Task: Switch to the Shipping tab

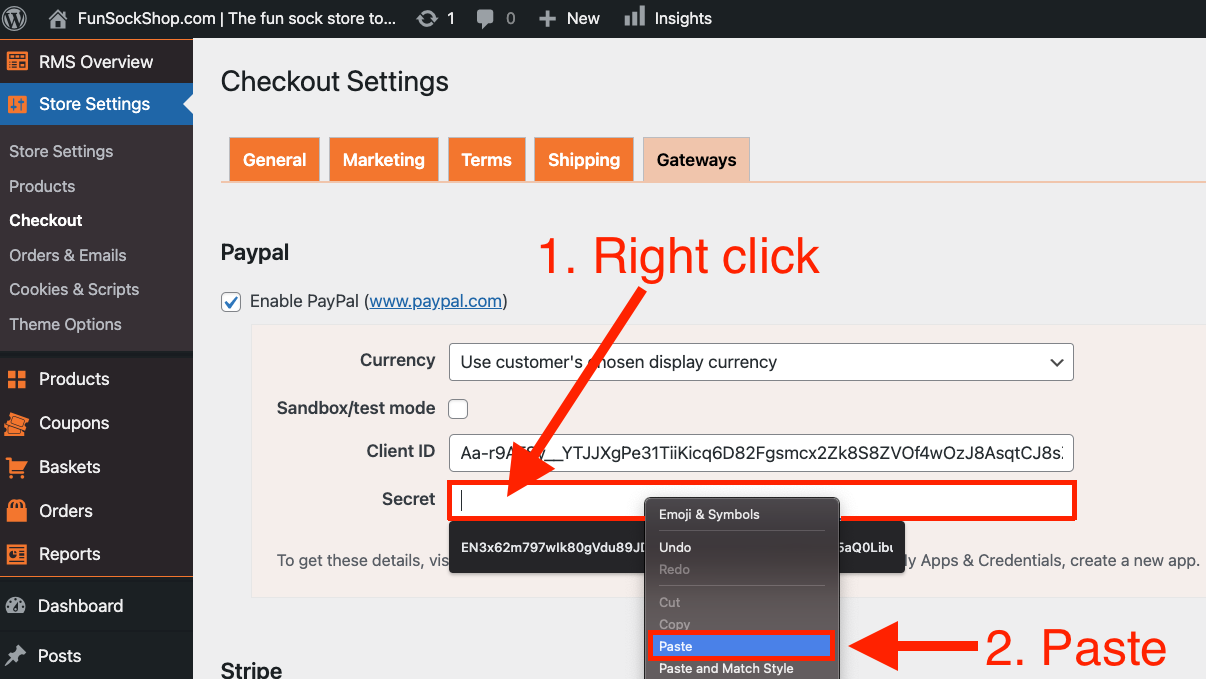Action: click(x=584, y=160)
